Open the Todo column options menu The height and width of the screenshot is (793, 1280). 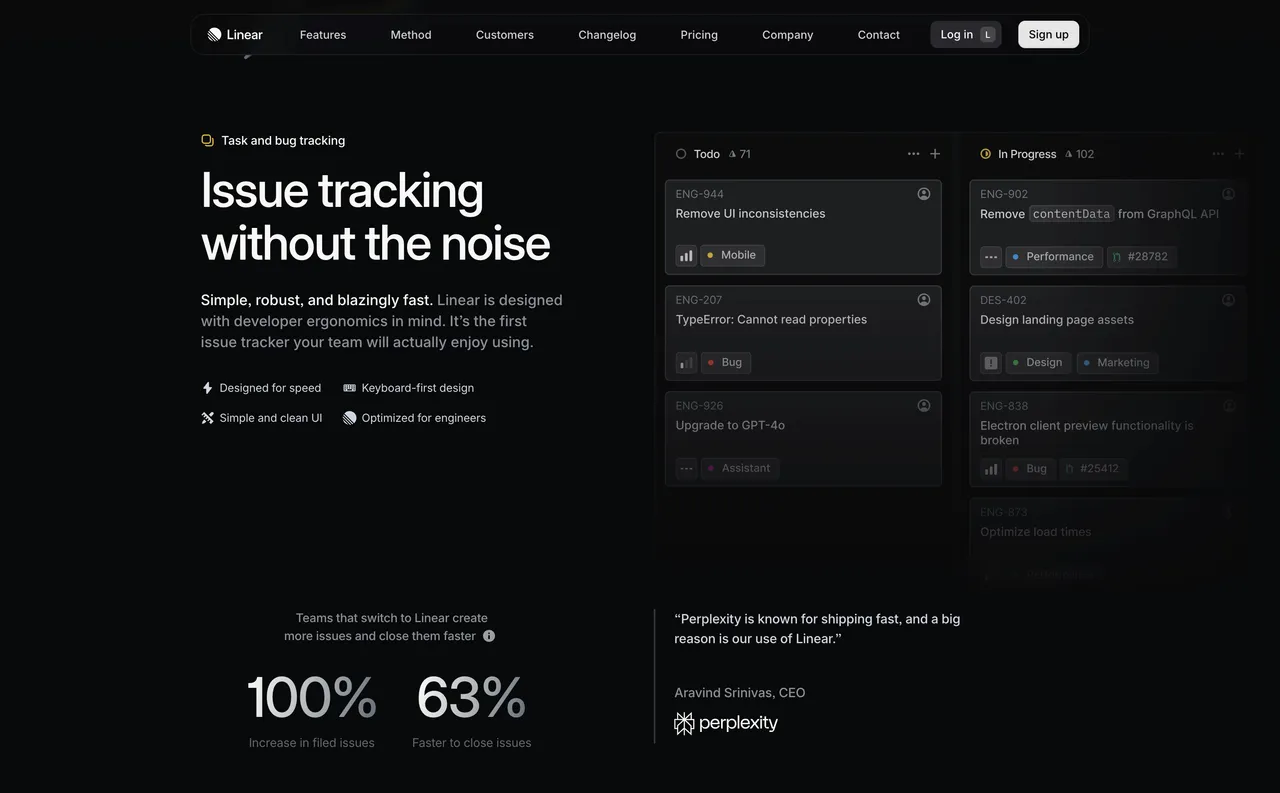coord(913,153)
